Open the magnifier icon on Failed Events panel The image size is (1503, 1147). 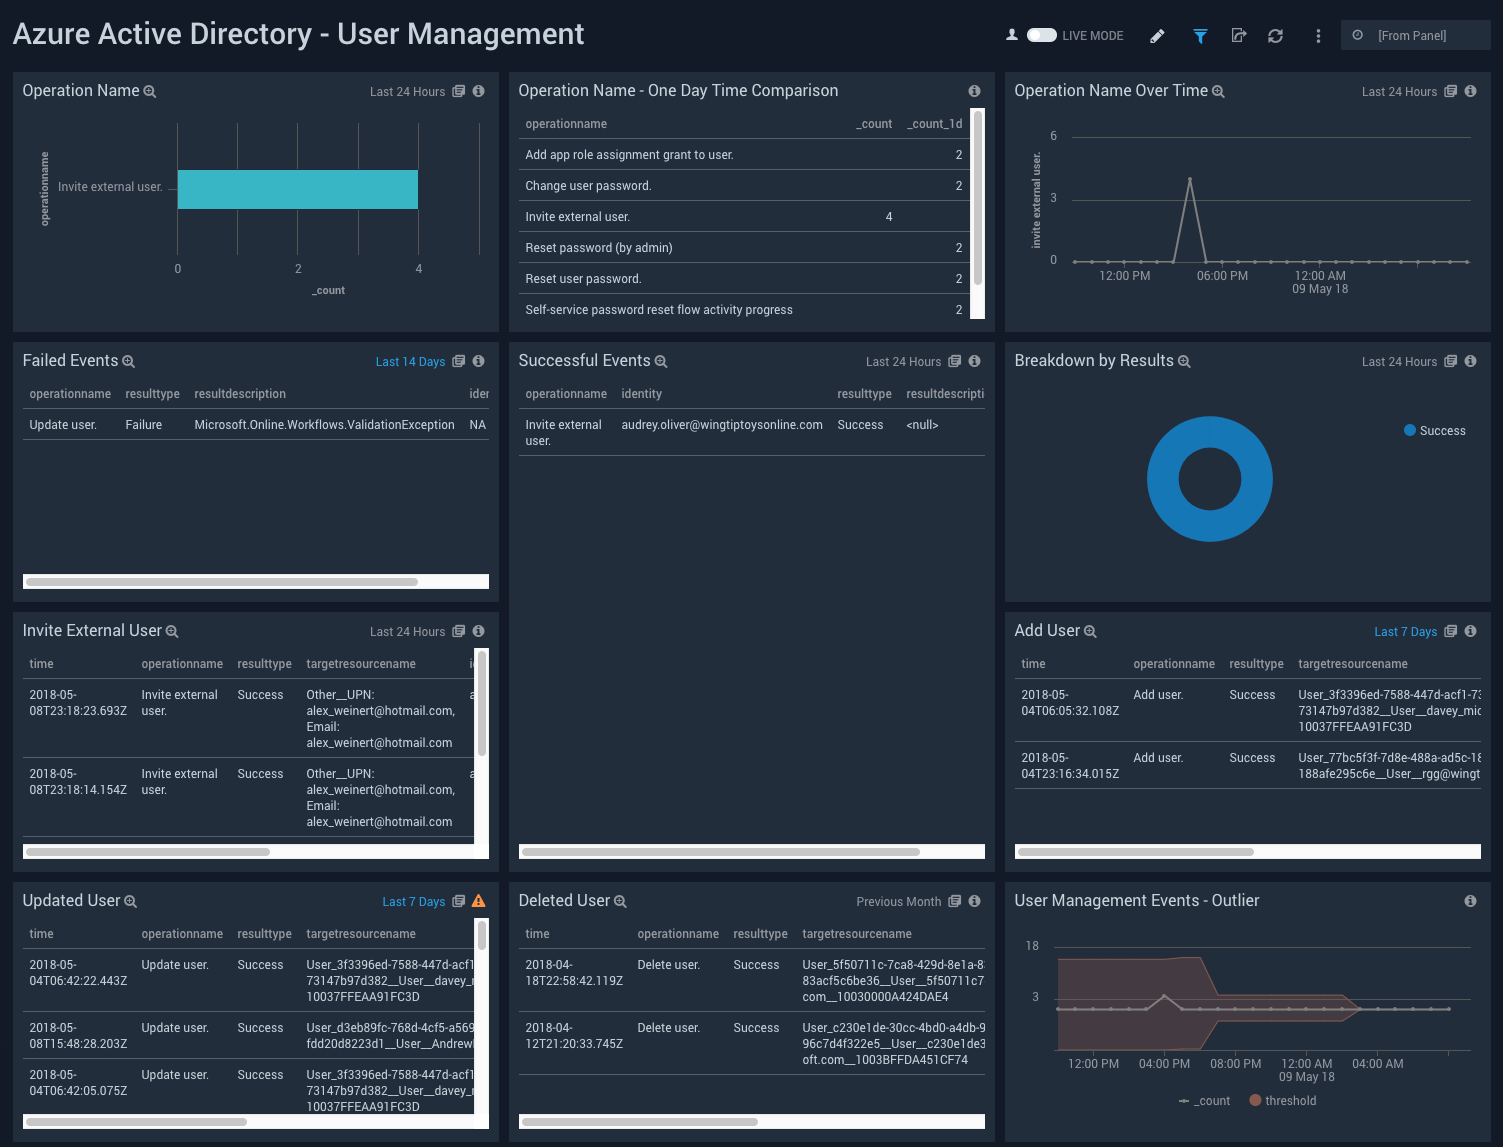[x=128, y=361]
